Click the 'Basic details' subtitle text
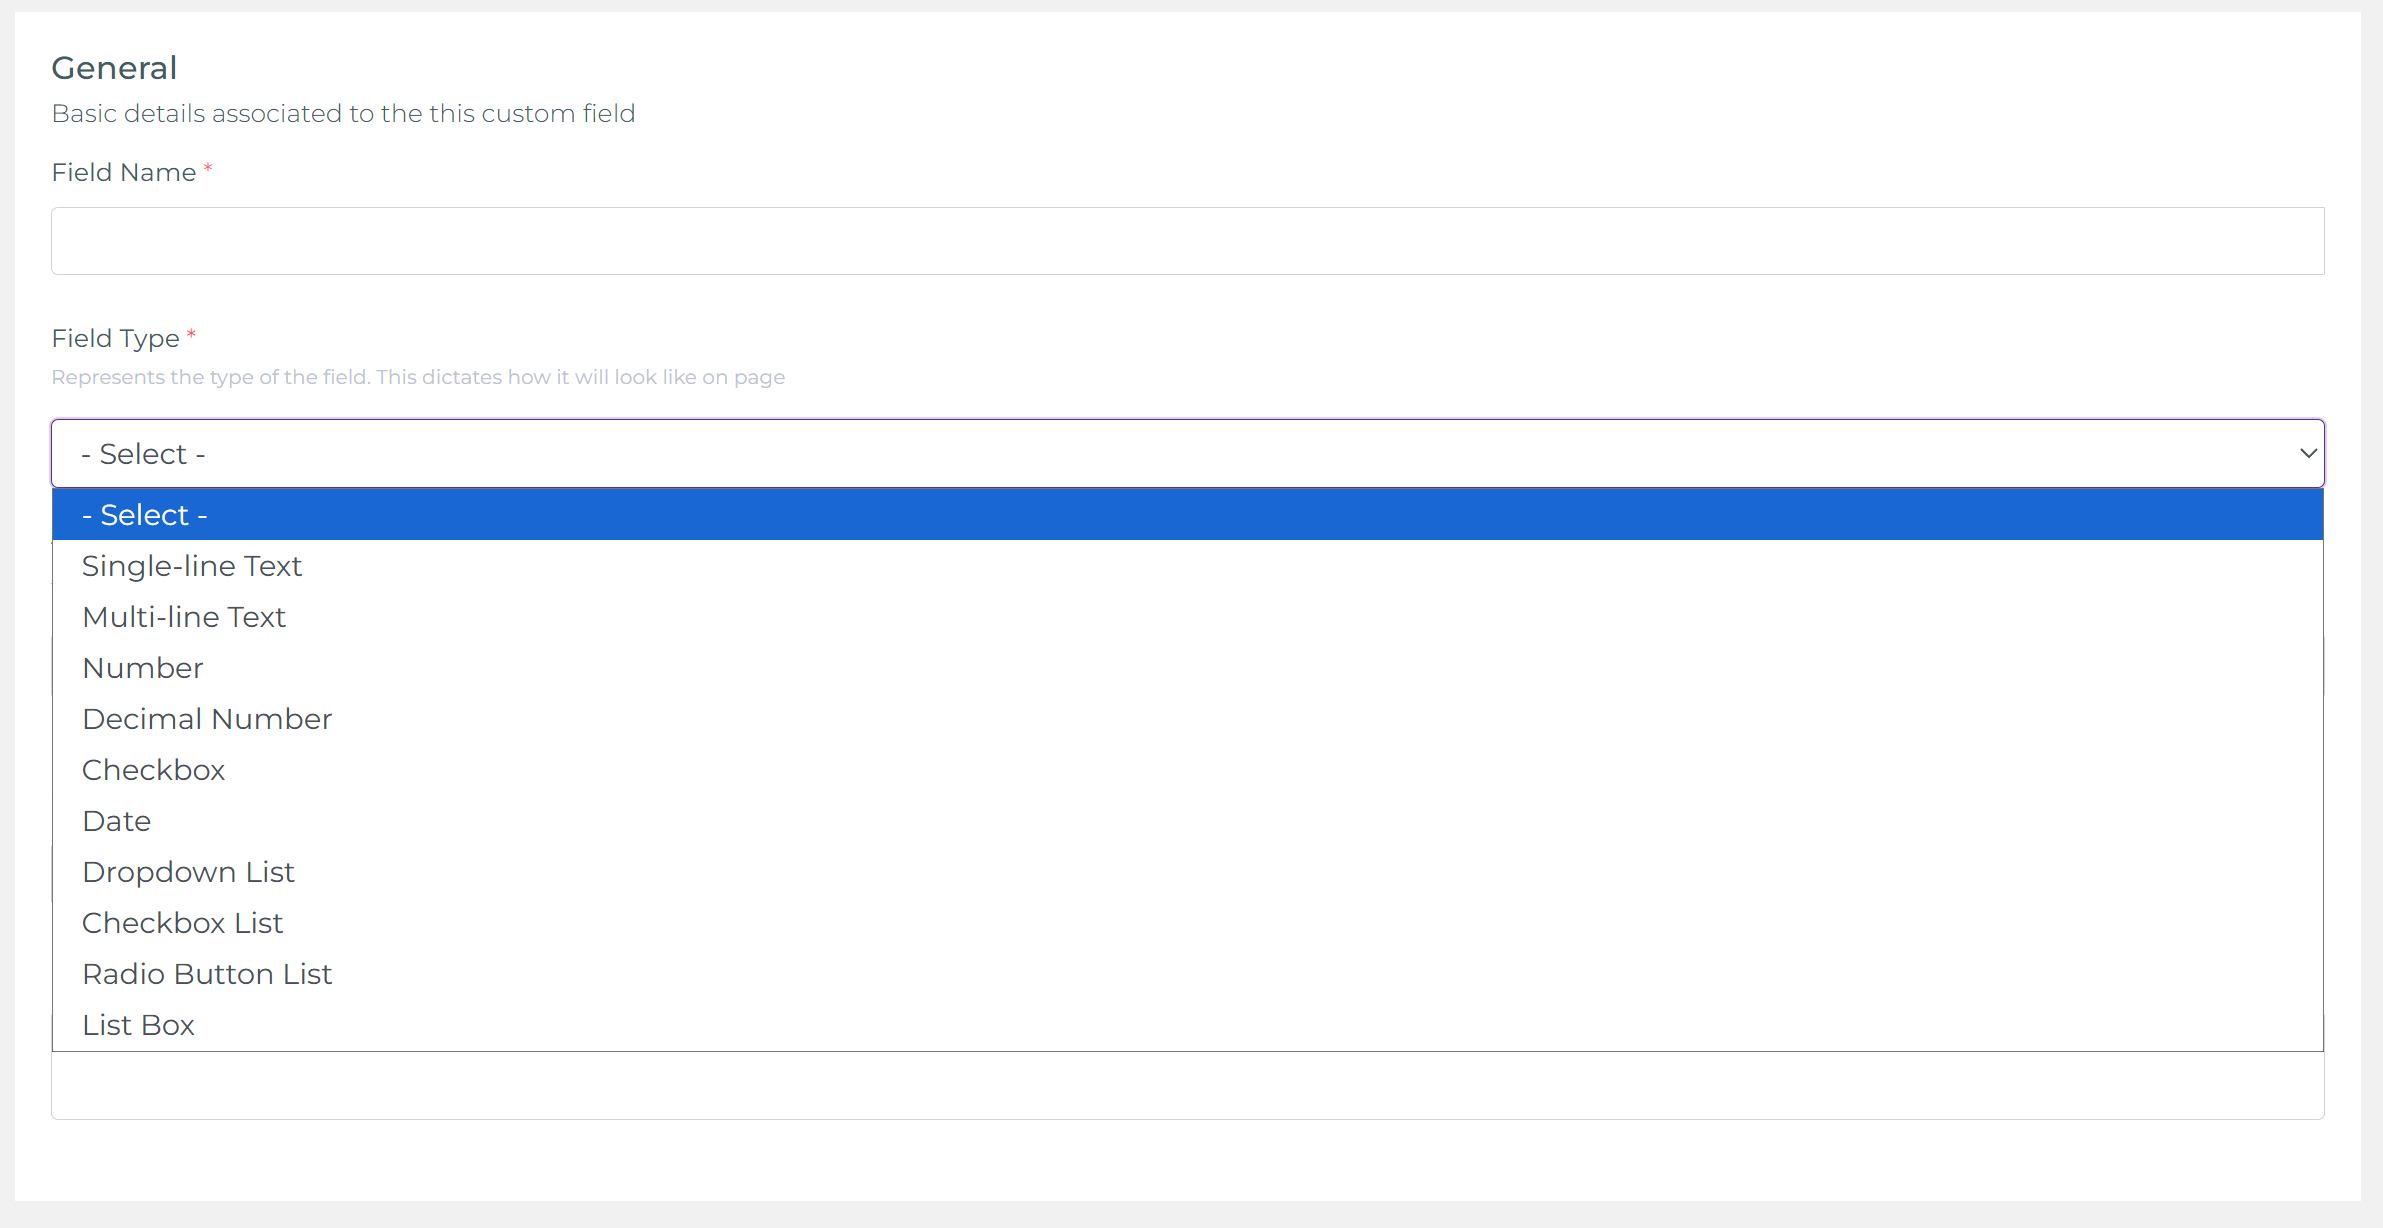 click(x=343, y=114)
